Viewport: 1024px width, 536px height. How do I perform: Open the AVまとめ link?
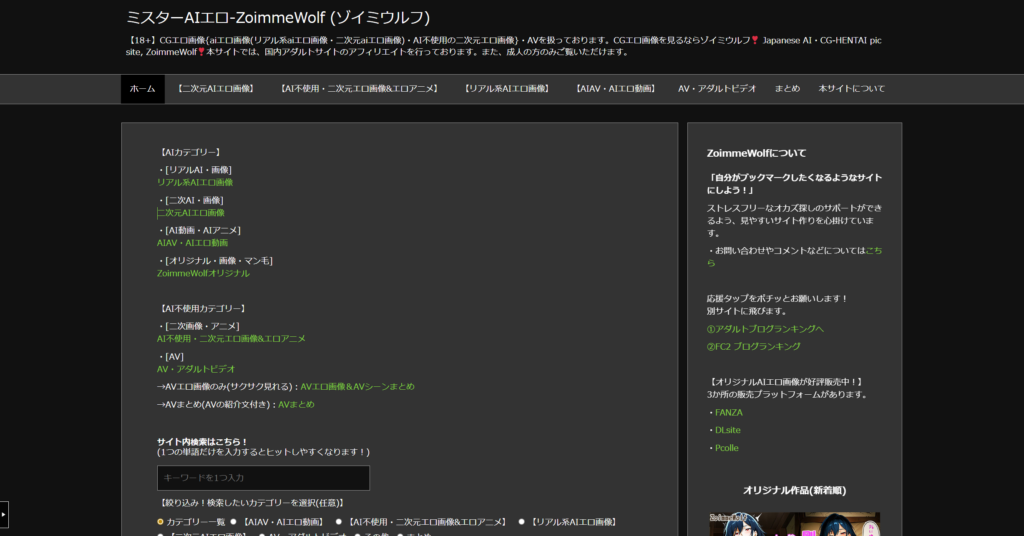(296, 405)
